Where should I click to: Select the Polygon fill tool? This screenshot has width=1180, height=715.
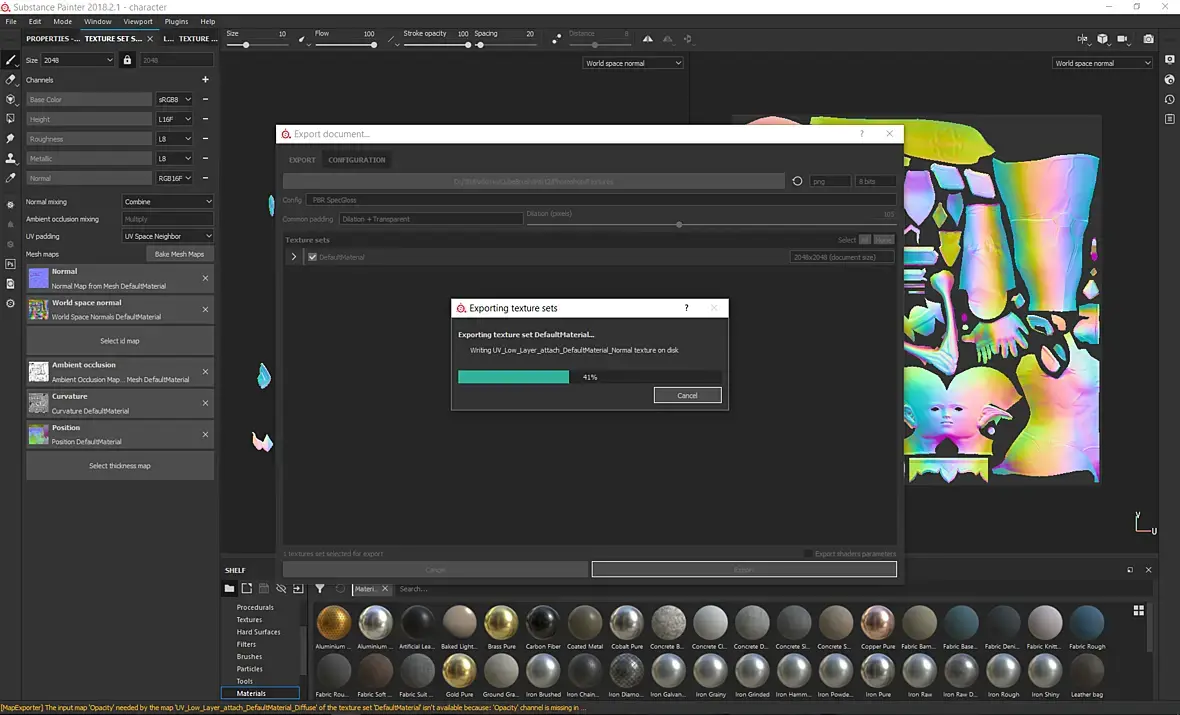[x=11, y=118]
